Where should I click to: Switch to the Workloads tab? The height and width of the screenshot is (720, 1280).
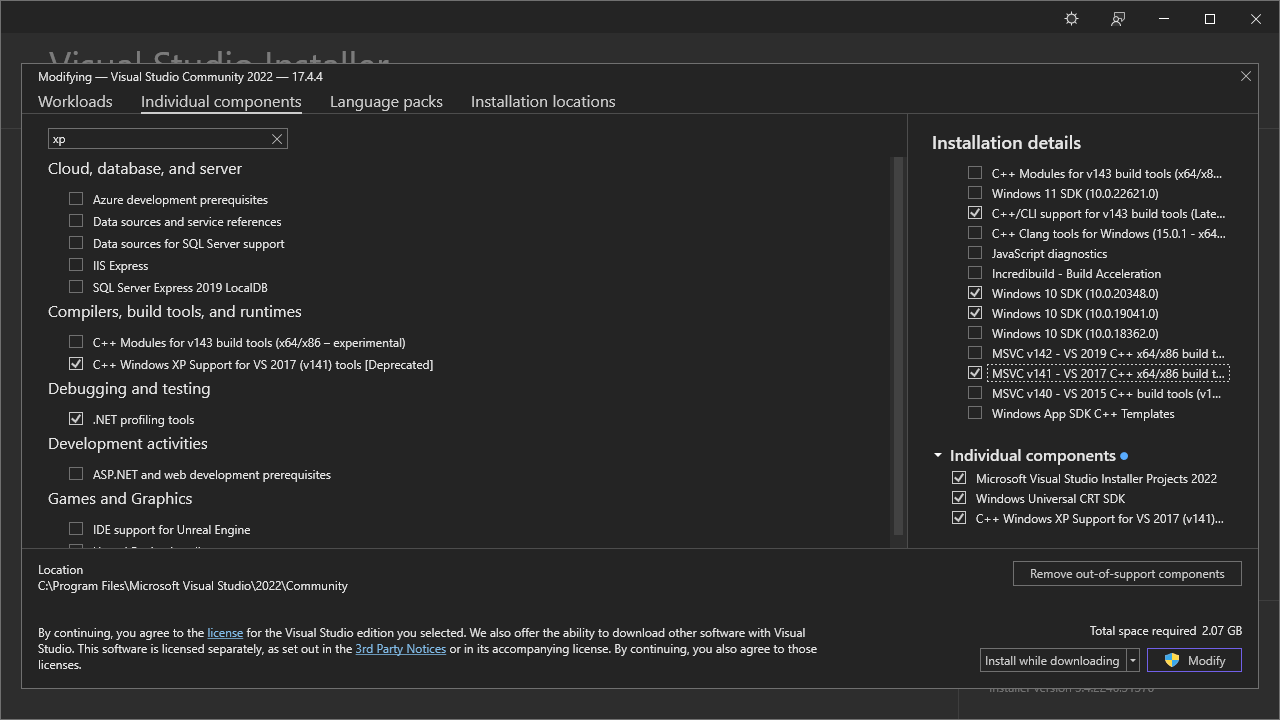[x=75, y=101]
